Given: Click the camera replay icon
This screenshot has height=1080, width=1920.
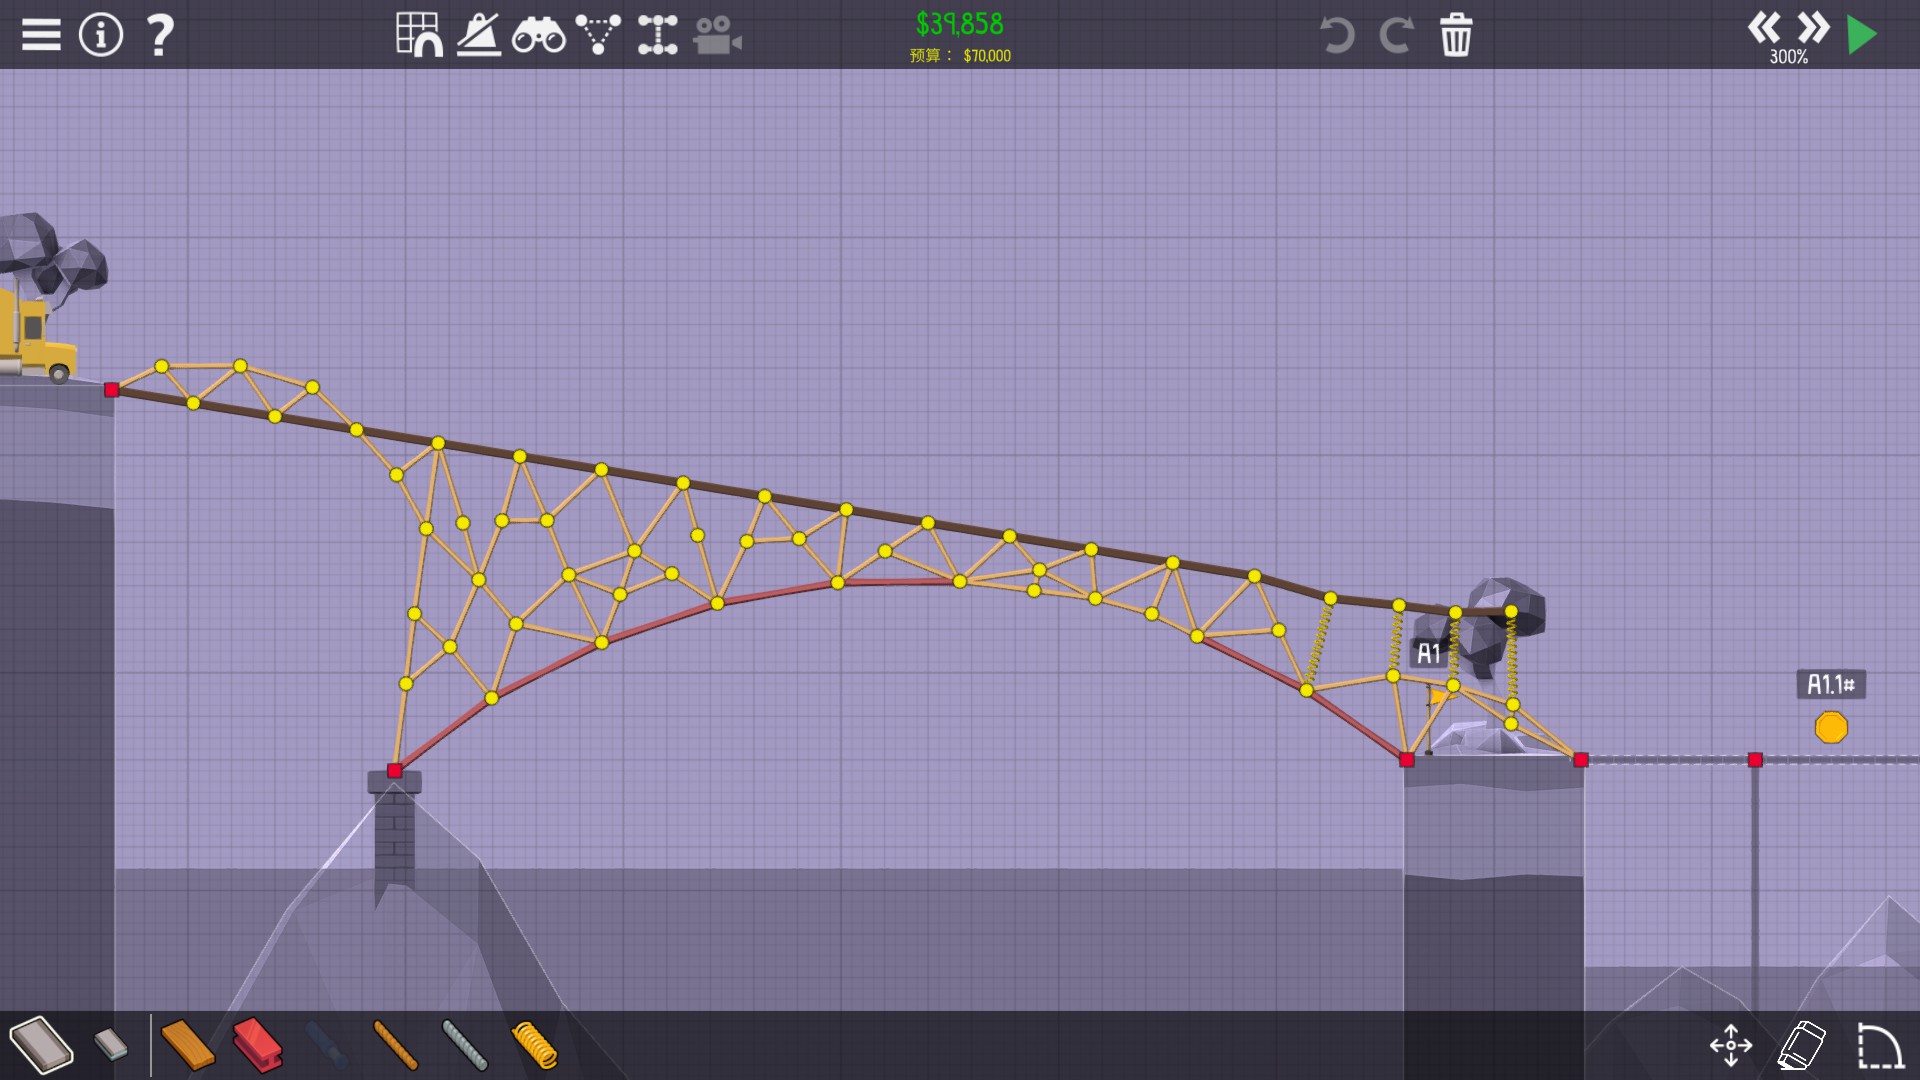Looking at the screenshot, I should [717, 35].
